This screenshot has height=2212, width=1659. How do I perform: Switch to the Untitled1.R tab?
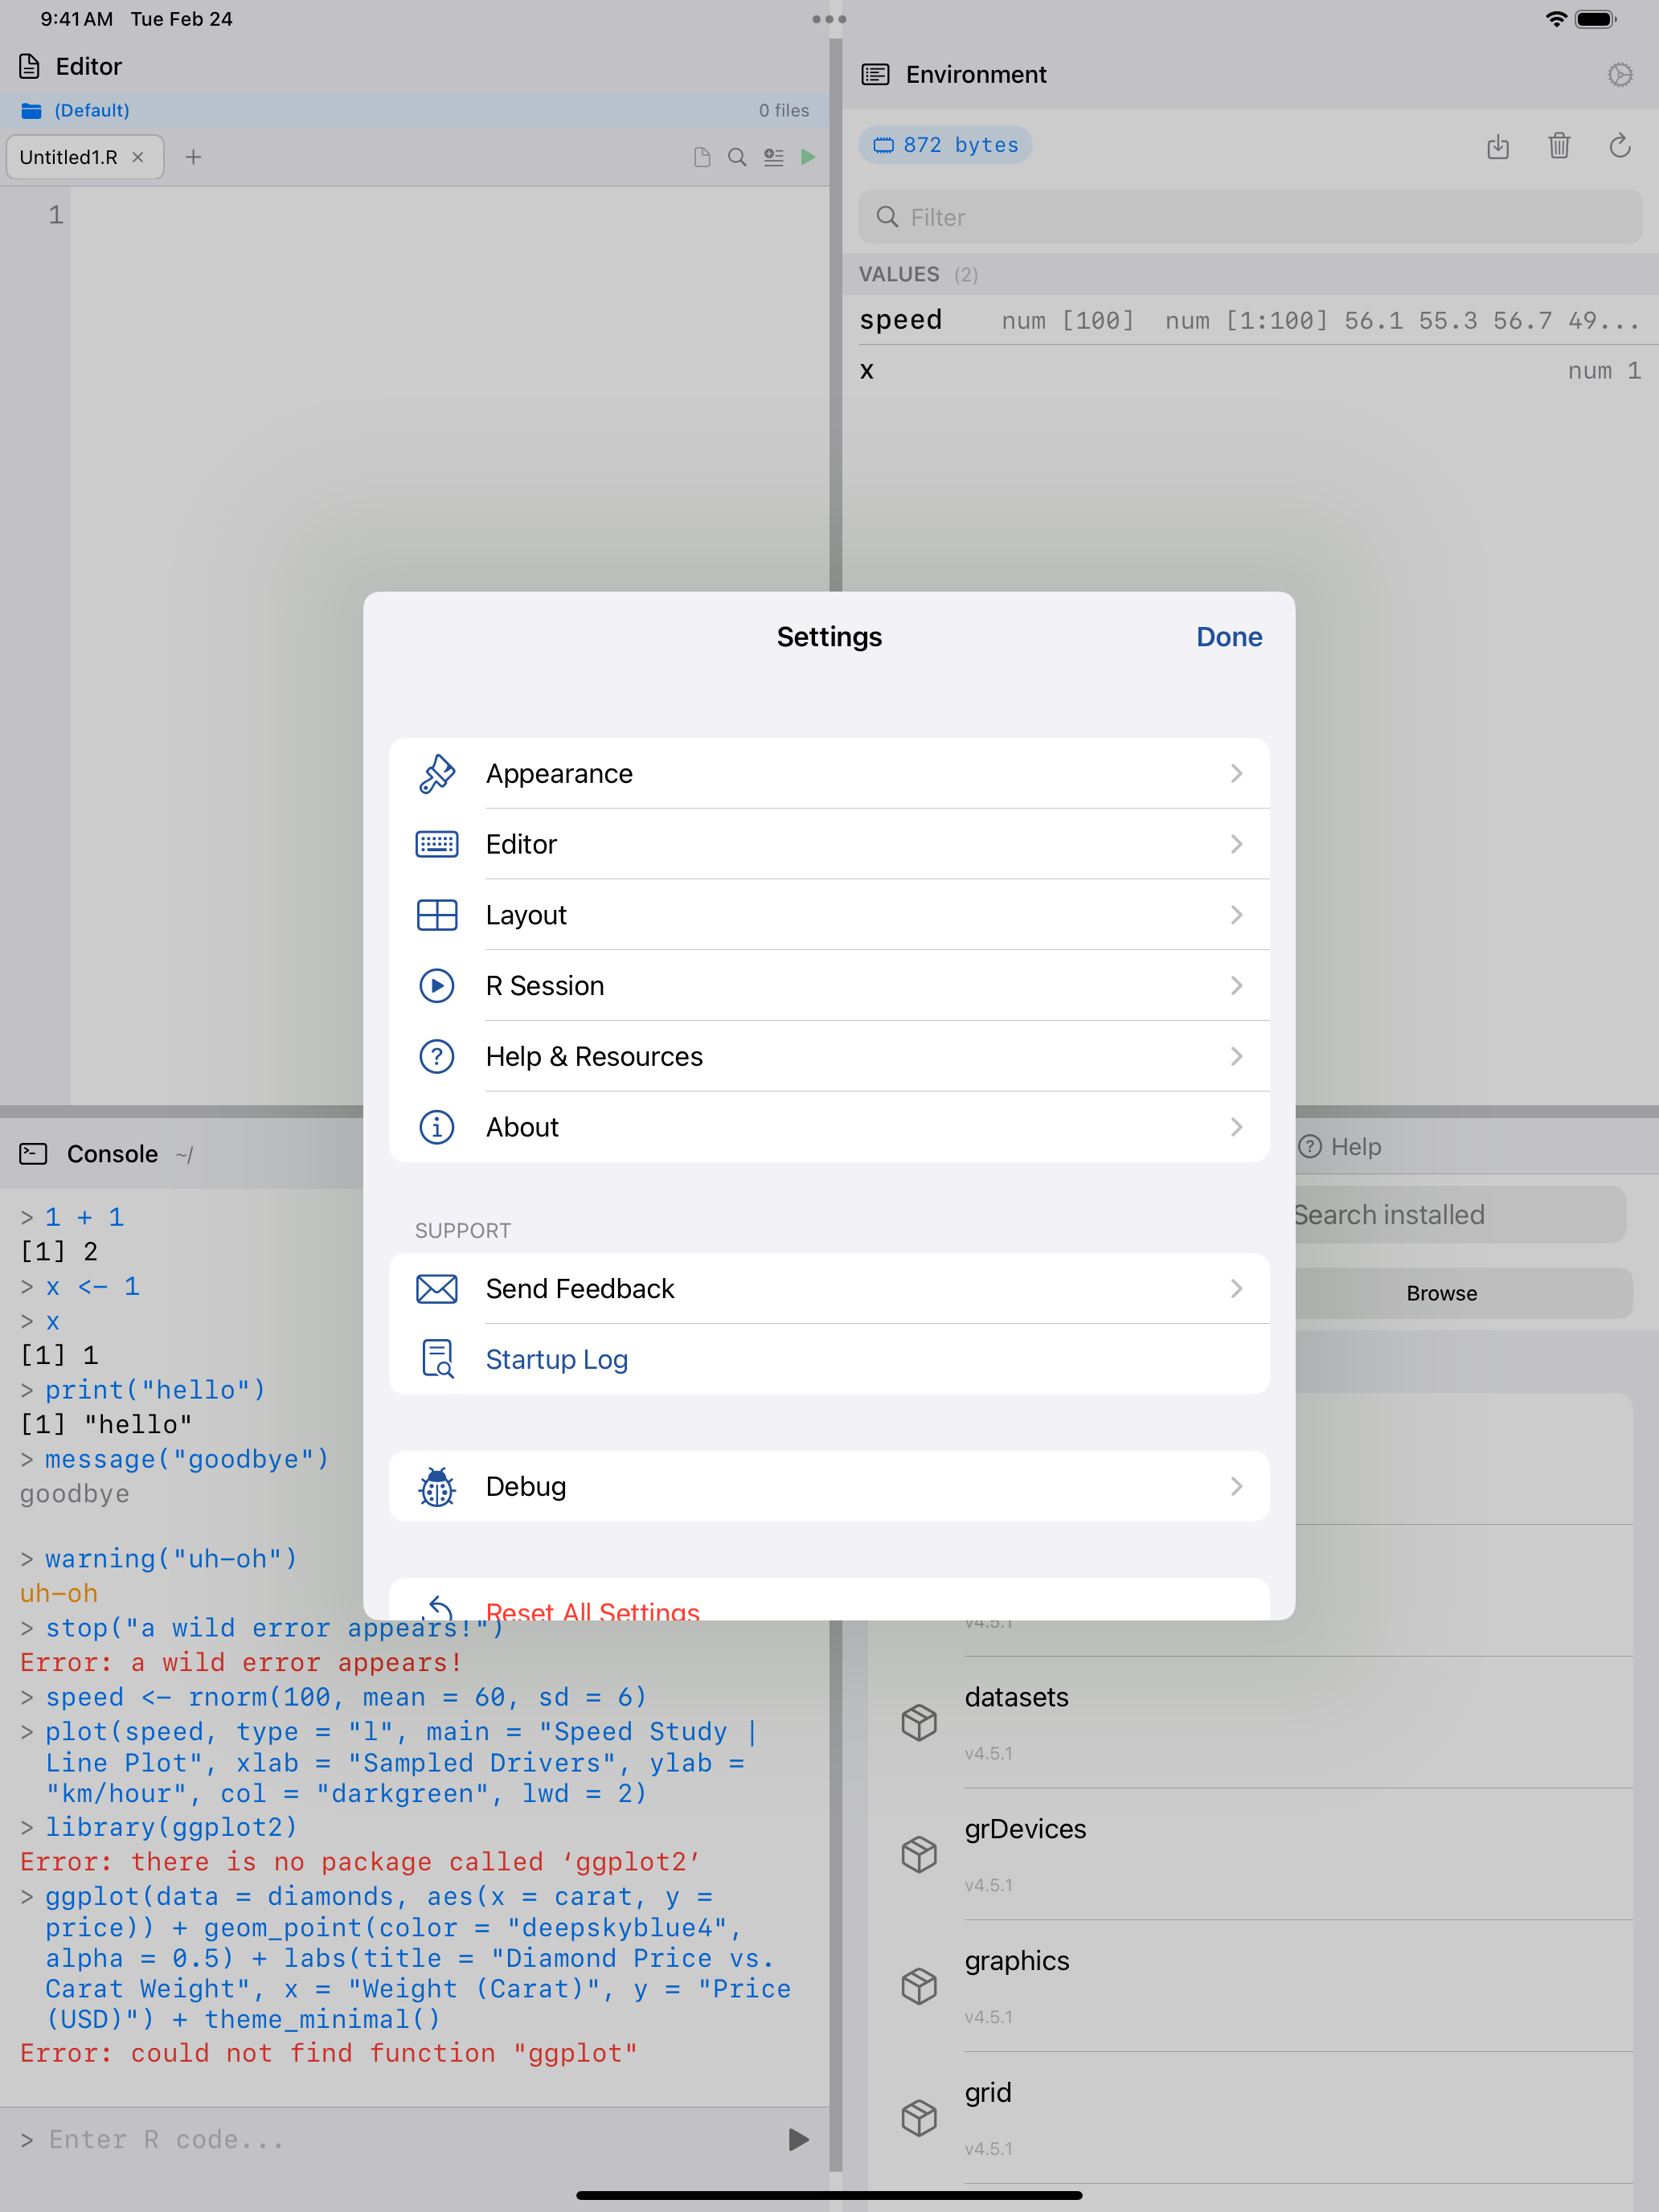[68, 157]
